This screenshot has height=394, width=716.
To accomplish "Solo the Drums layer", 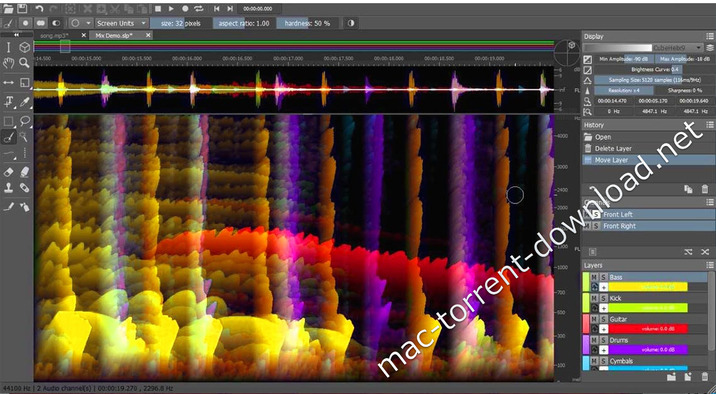I will 603,340.
